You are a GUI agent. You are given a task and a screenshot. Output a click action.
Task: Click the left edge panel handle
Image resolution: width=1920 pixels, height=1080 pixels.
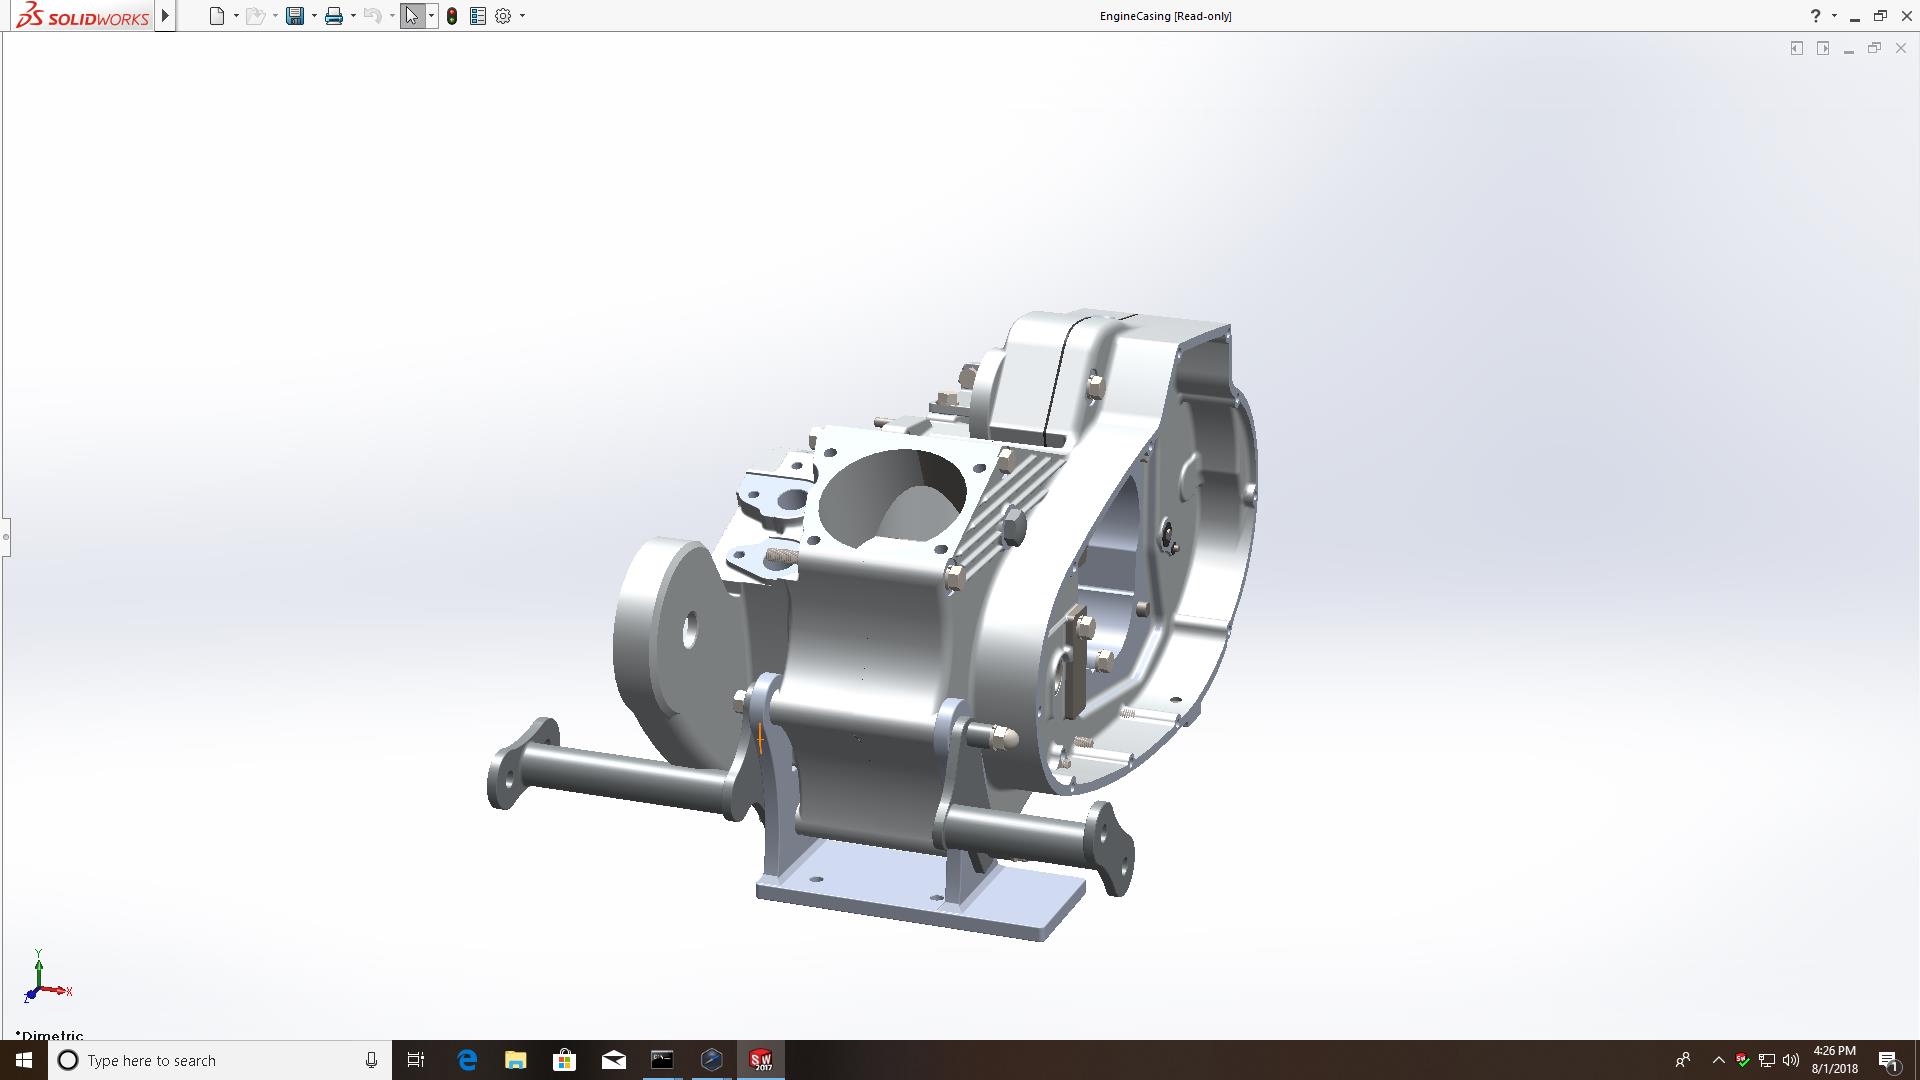(5, 537)
